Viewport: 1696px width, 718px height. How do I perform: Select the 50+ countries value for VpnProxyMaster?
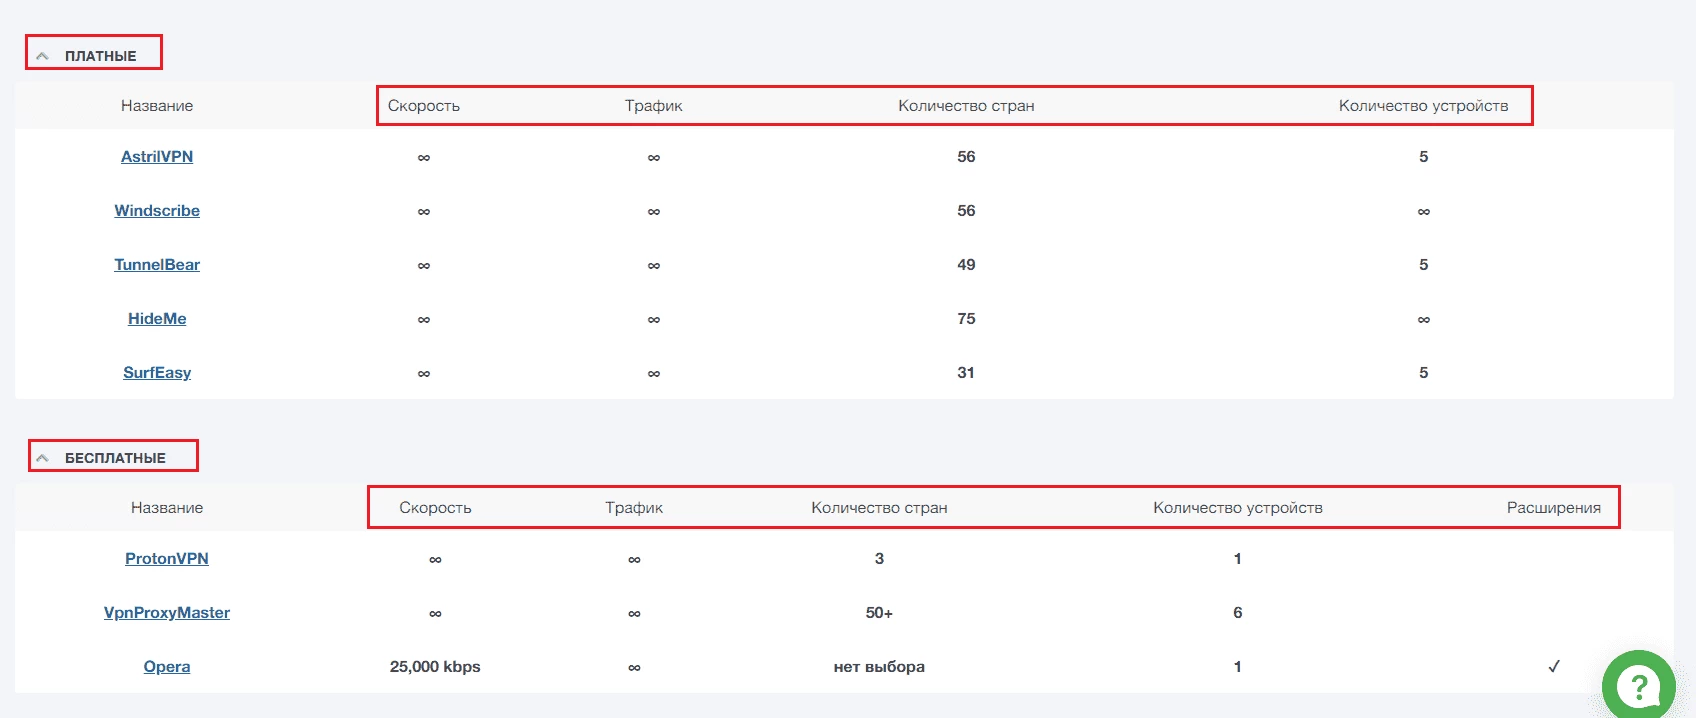pos(879,613)
